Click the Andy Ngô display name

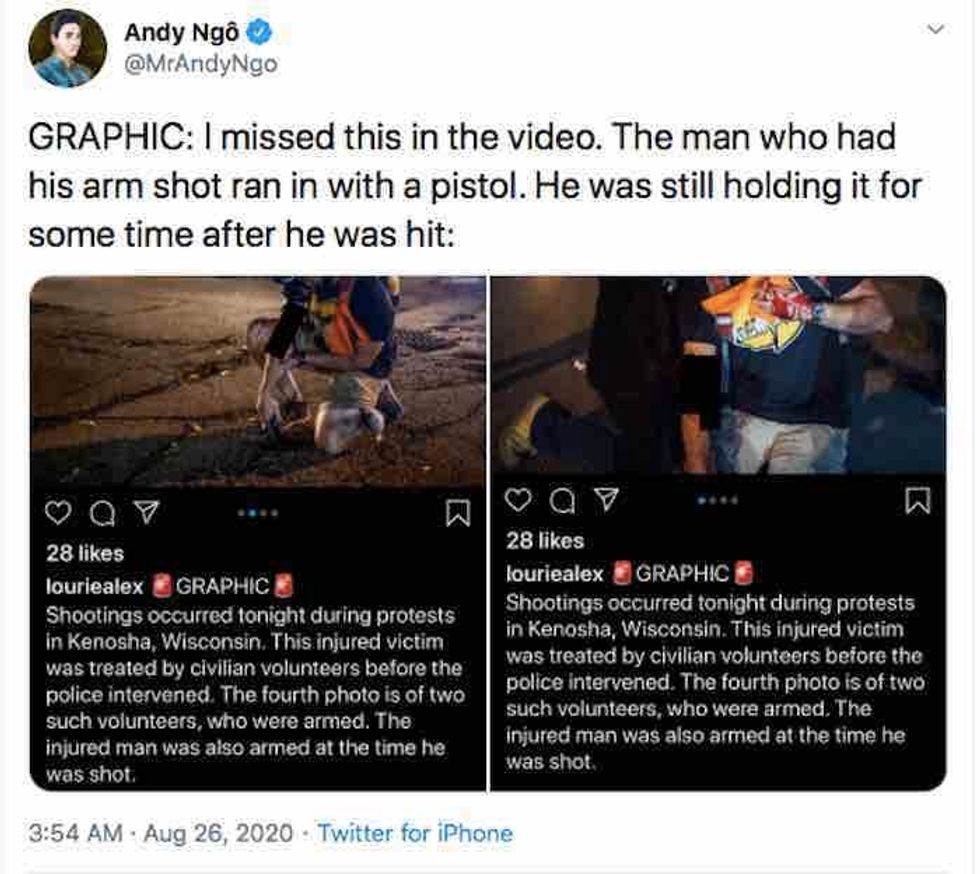pos(182,33)
